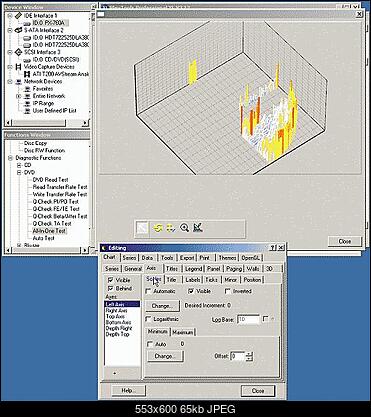This screenshot has width=371, height=417.
Task: Collapse the Network Devices node
Action: pos(10,82)
